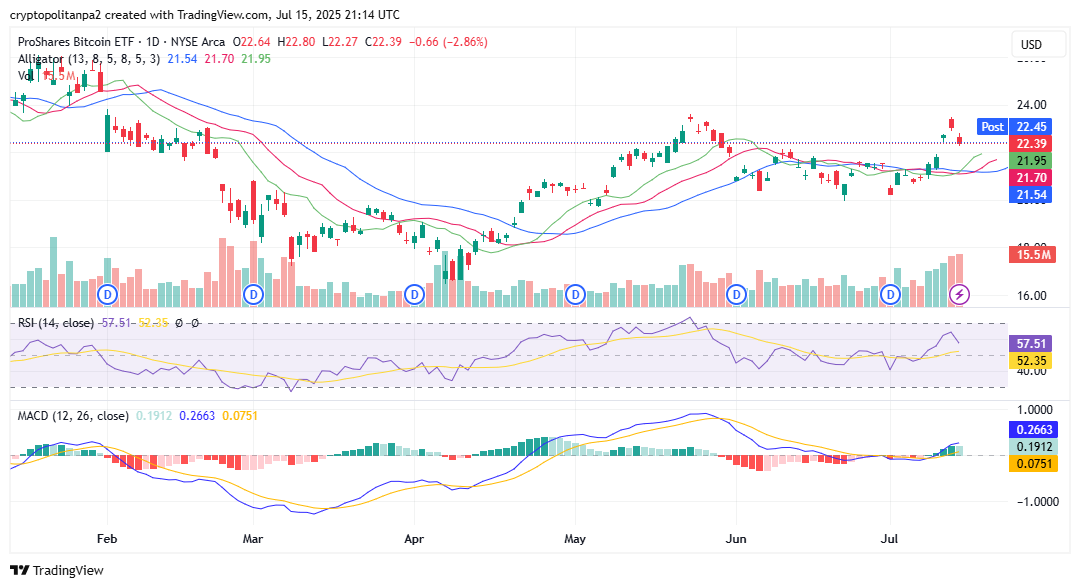Screen dimensions: 1080x588
Task: Click the dividend marker under Feb
Action: coord(107,295)
